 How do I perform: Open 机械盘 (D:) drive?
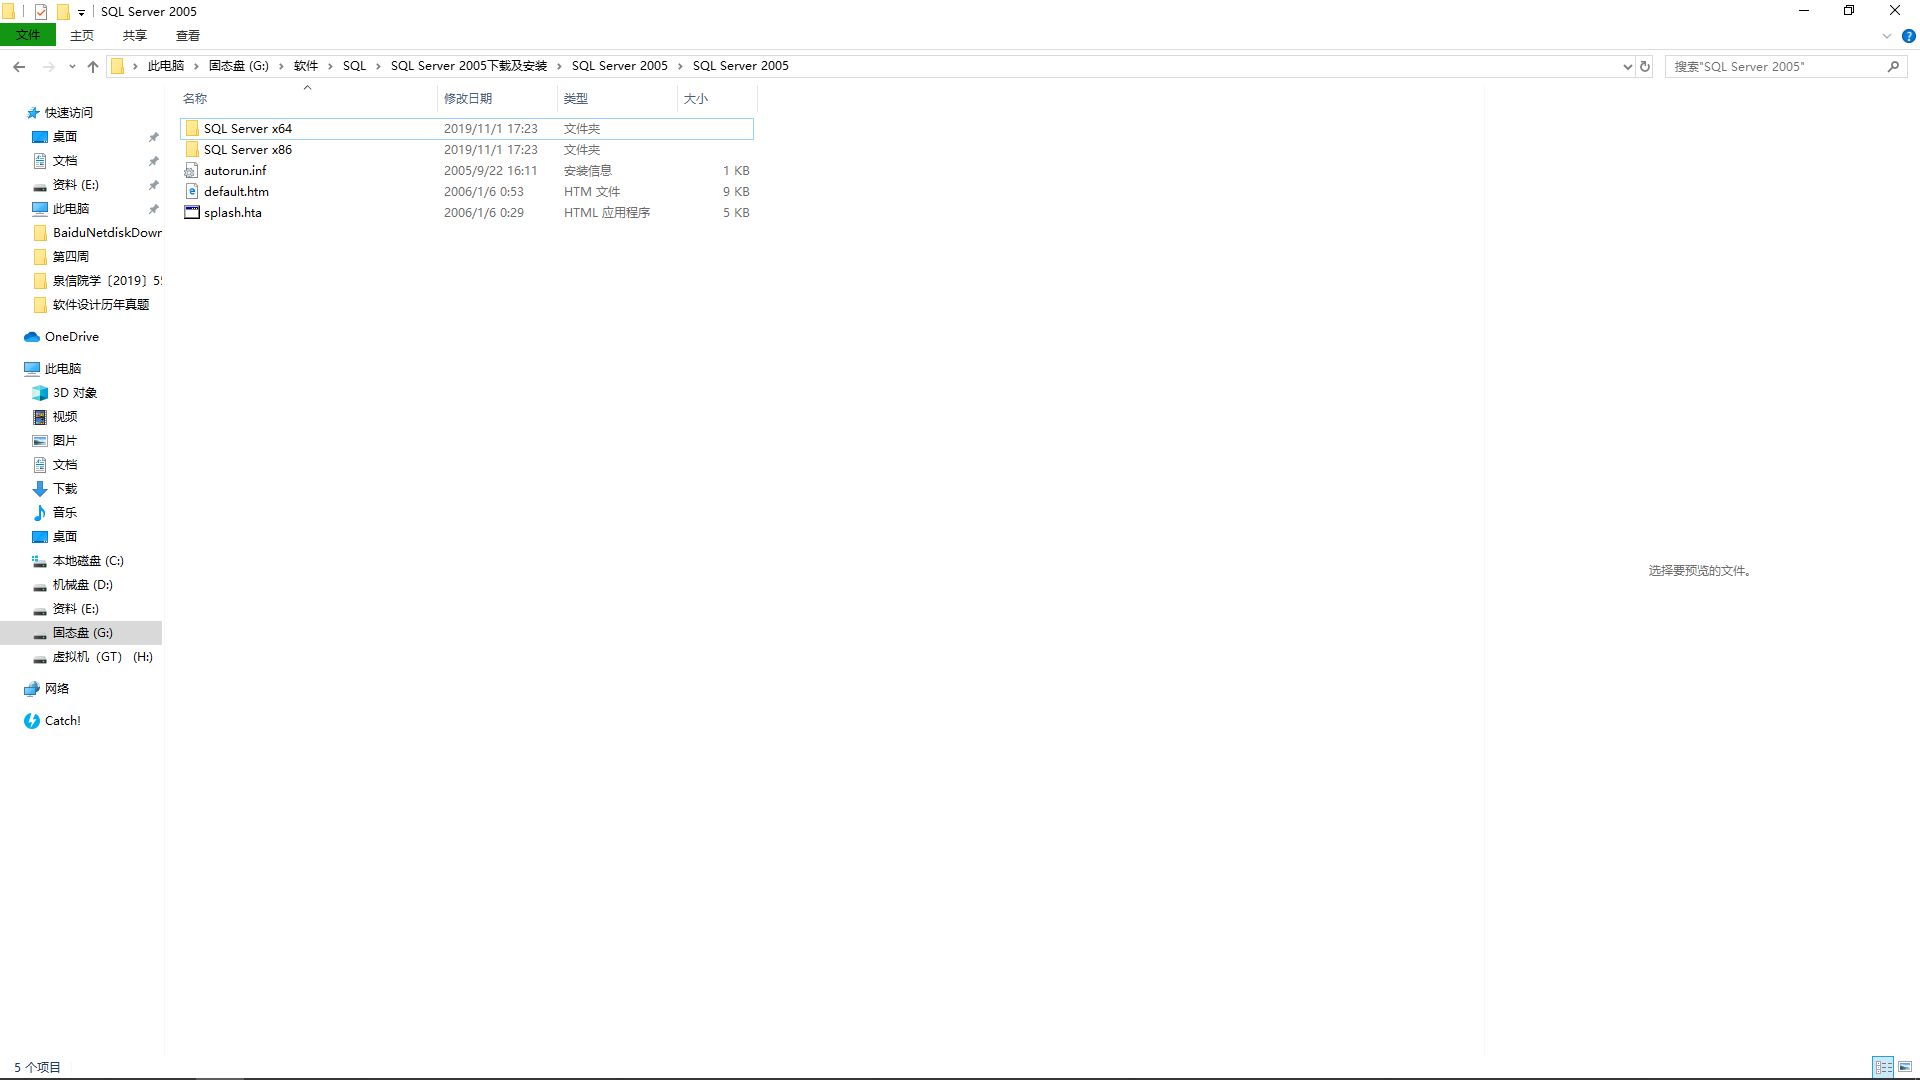pyautogui.click(x=83, y=585)
